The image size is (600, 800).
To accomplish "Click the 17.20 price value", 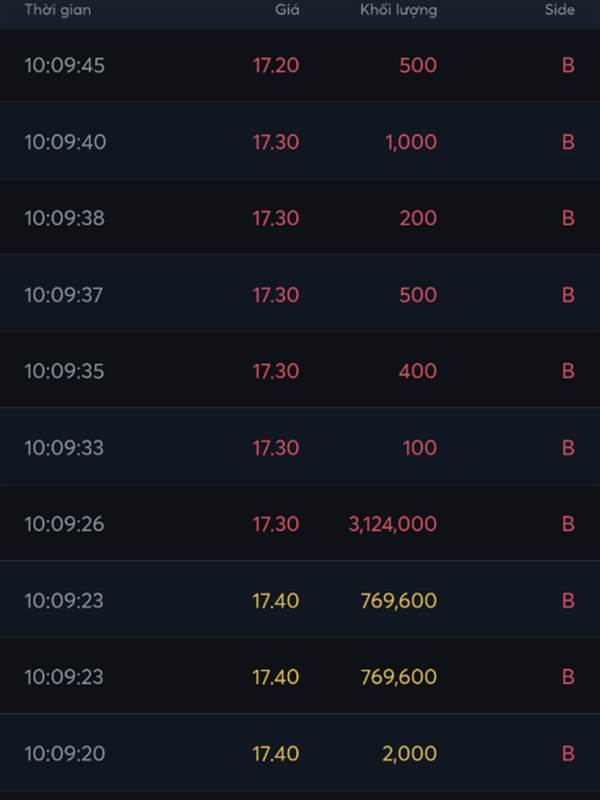I will coord(276,65).
